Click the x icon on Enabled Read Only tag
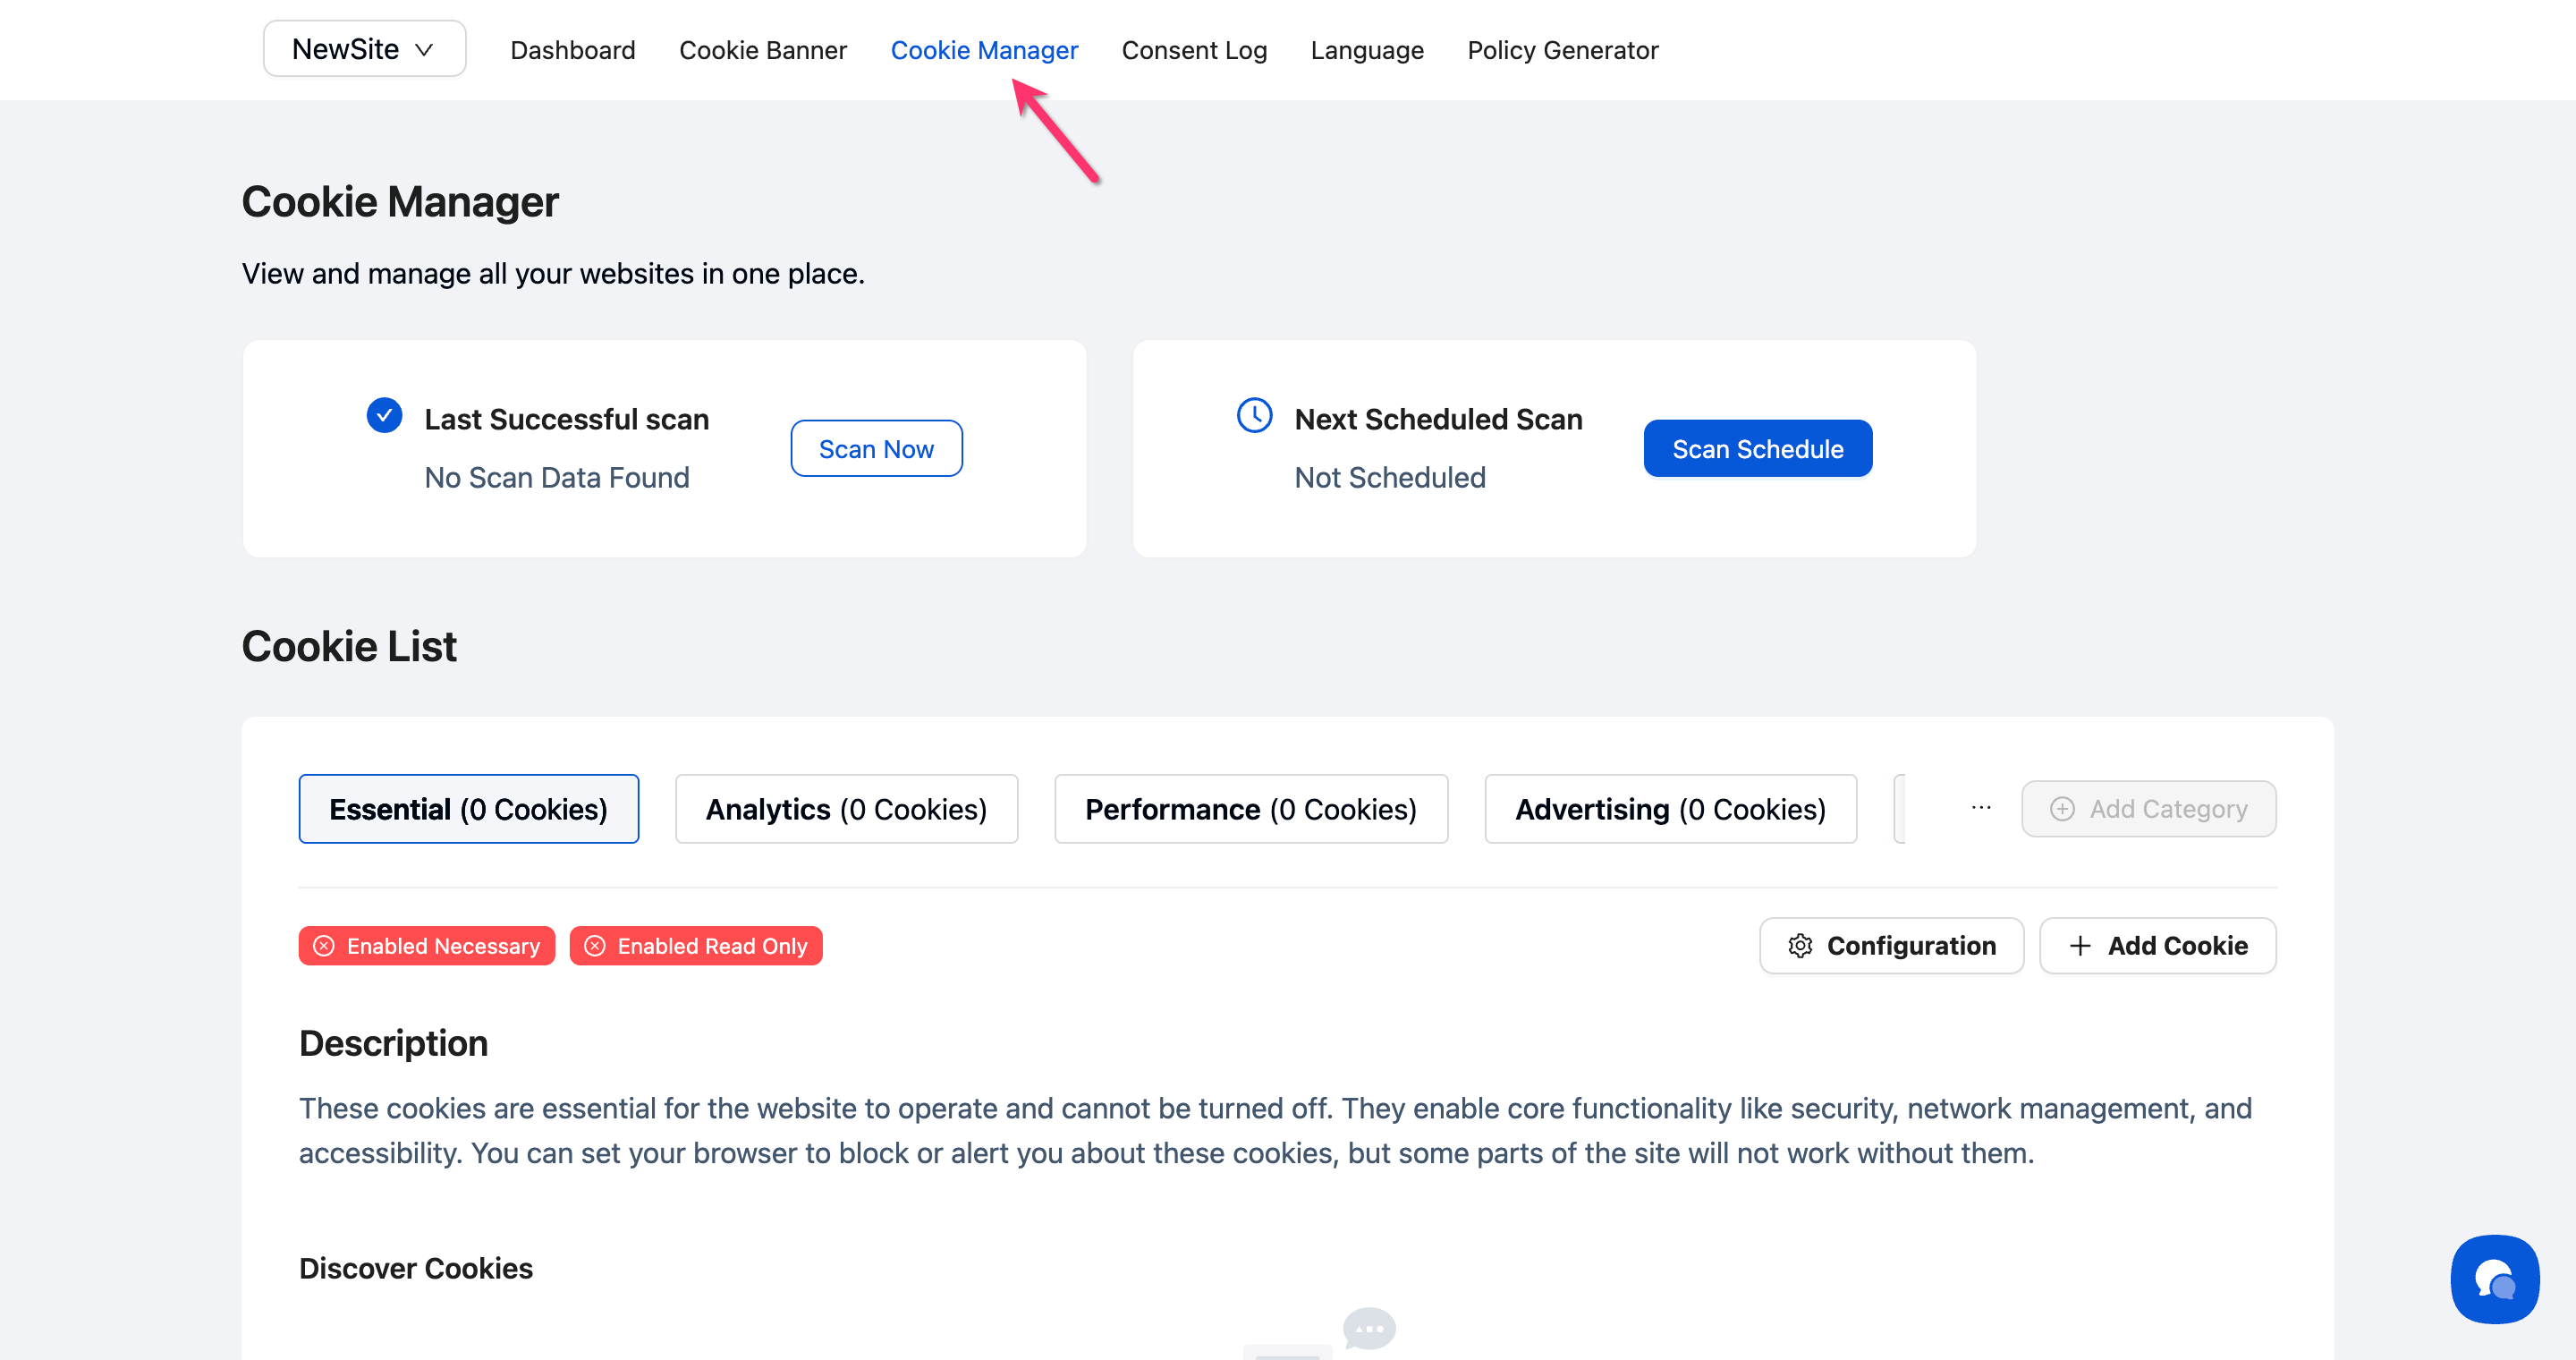 point(595,946)
